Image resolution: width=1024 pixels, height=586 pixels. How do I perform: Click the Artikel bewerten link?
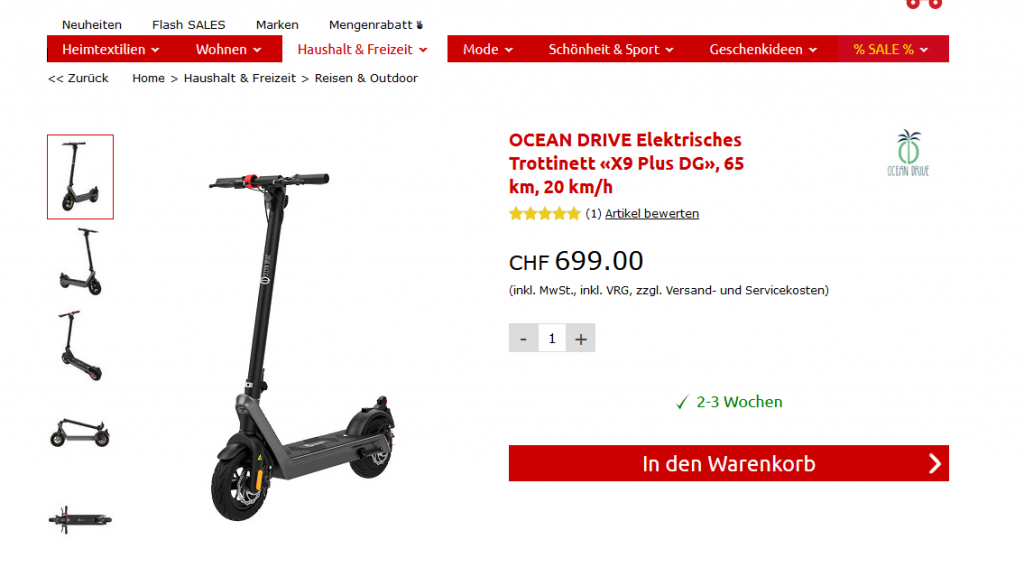[x=652, y=214]
